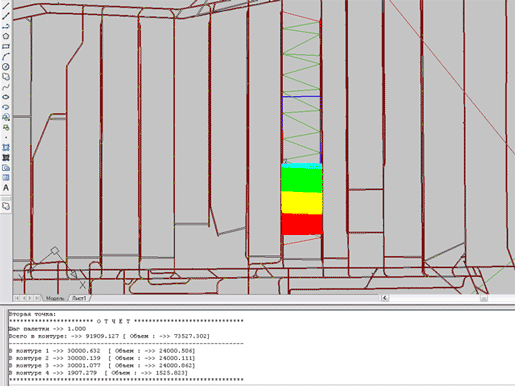The width and height of the screenshot is (515, 386).
Task: Open the Table tool
Action: (x=6, y=178)
